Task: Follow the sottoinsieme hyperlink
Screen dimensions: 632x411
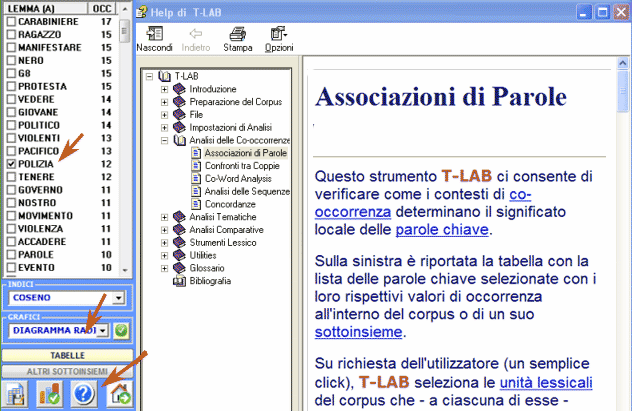Action: coord(358,332)
